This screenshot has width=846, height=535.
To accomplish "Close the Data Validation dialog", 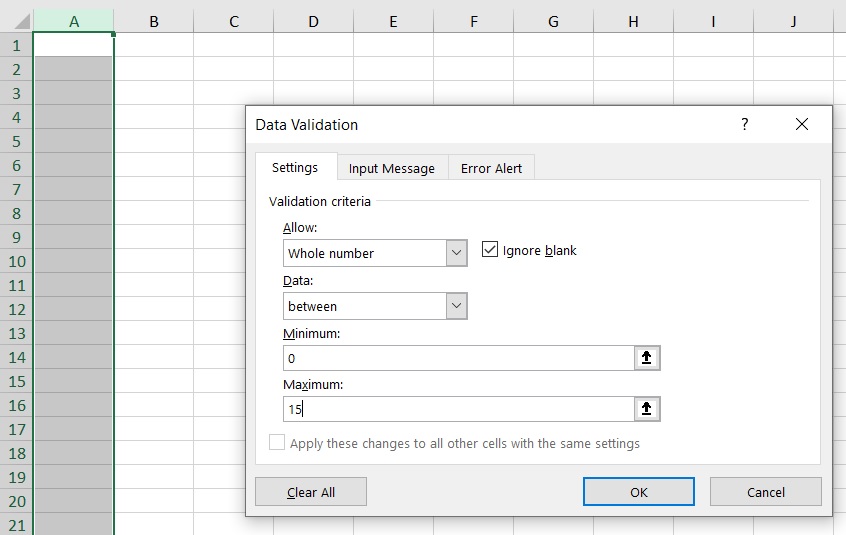I will pos(801,125).
